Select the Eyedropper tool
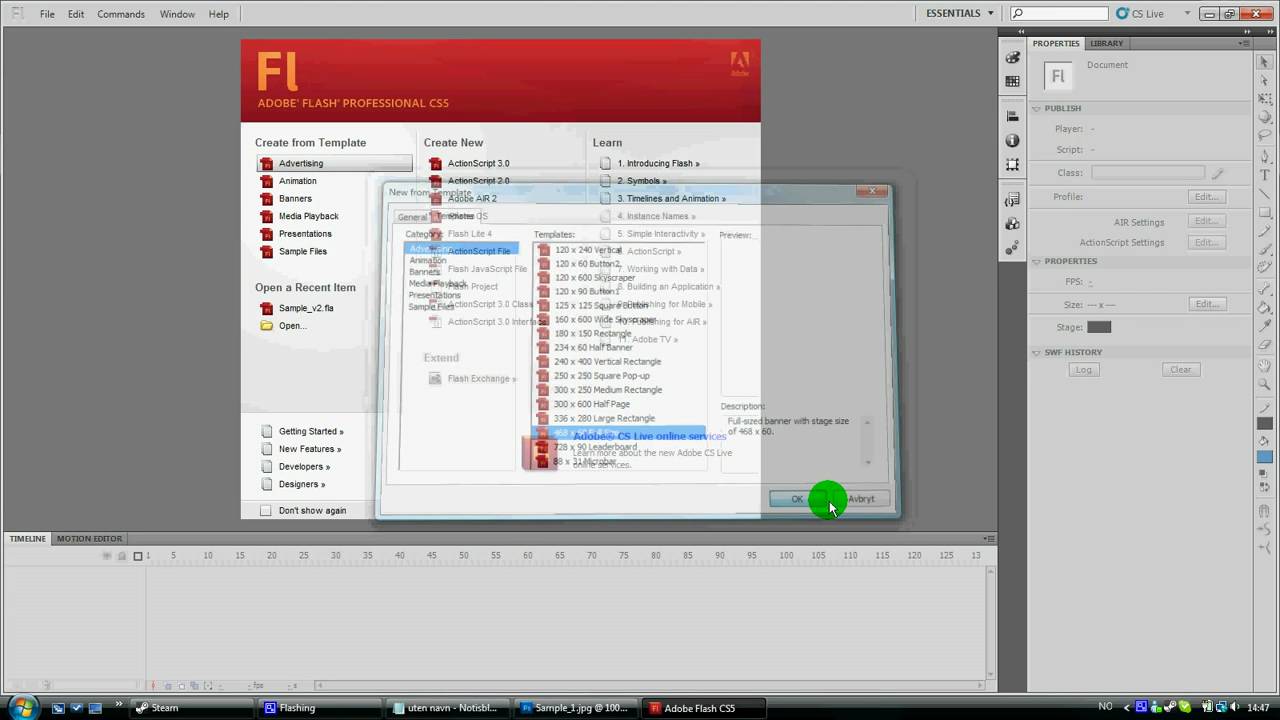This screenshot has width=1280, height=720. point(1265,325)
